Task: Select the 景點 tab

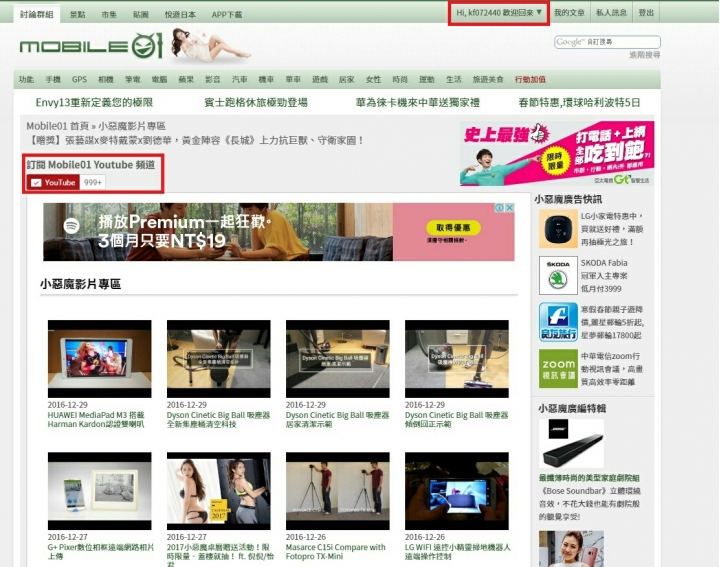Action: (78, 15)
